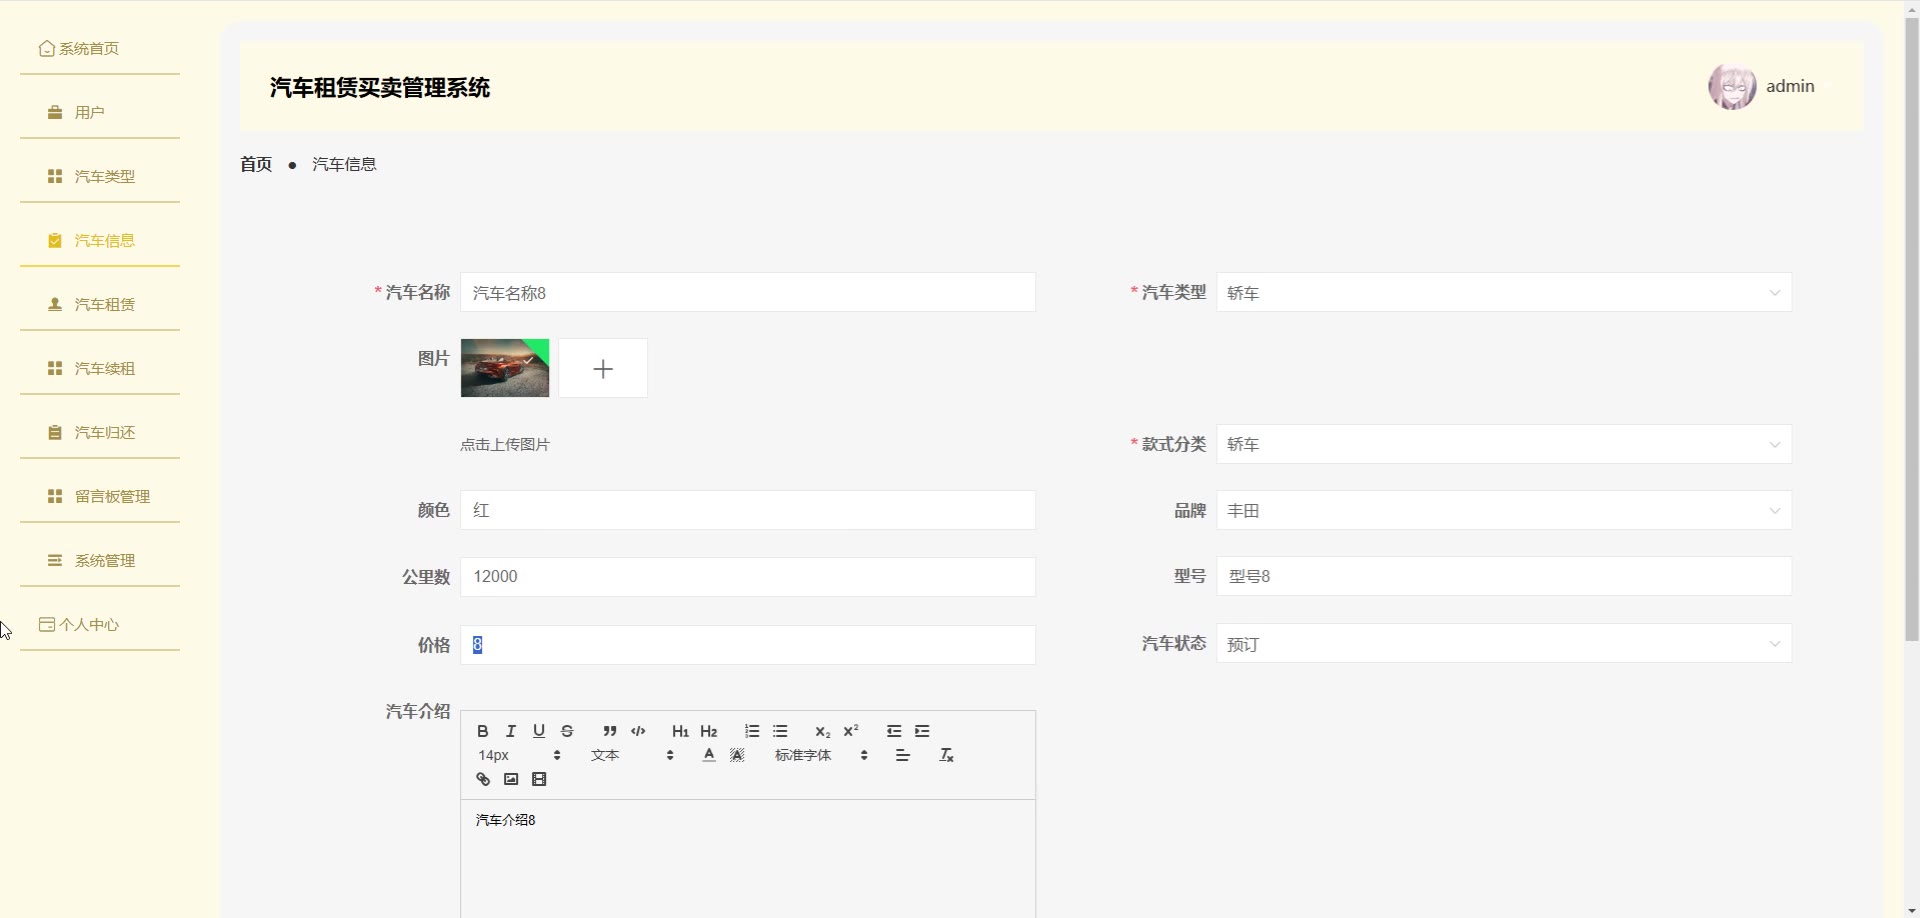Open the 标准字体 font family dropdown
The image size is (1920, 918).
pos(821,755)
